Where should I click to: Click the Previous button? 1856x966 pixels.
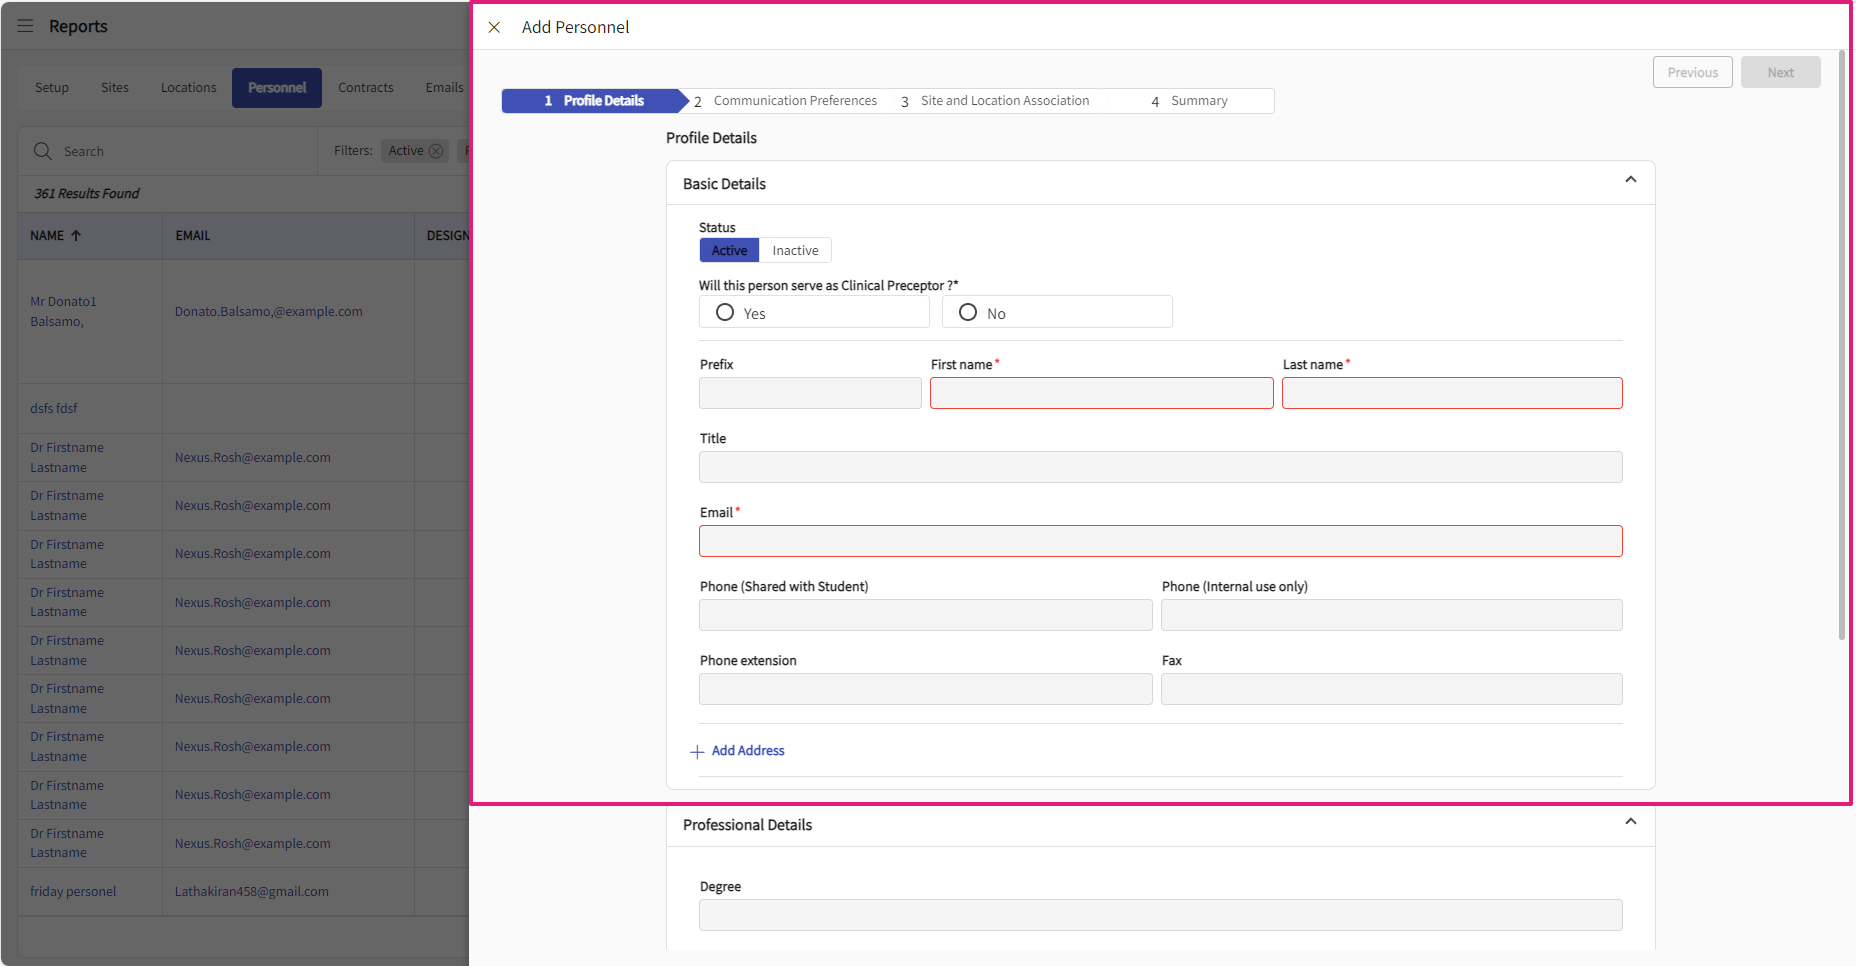(1693, 72)
